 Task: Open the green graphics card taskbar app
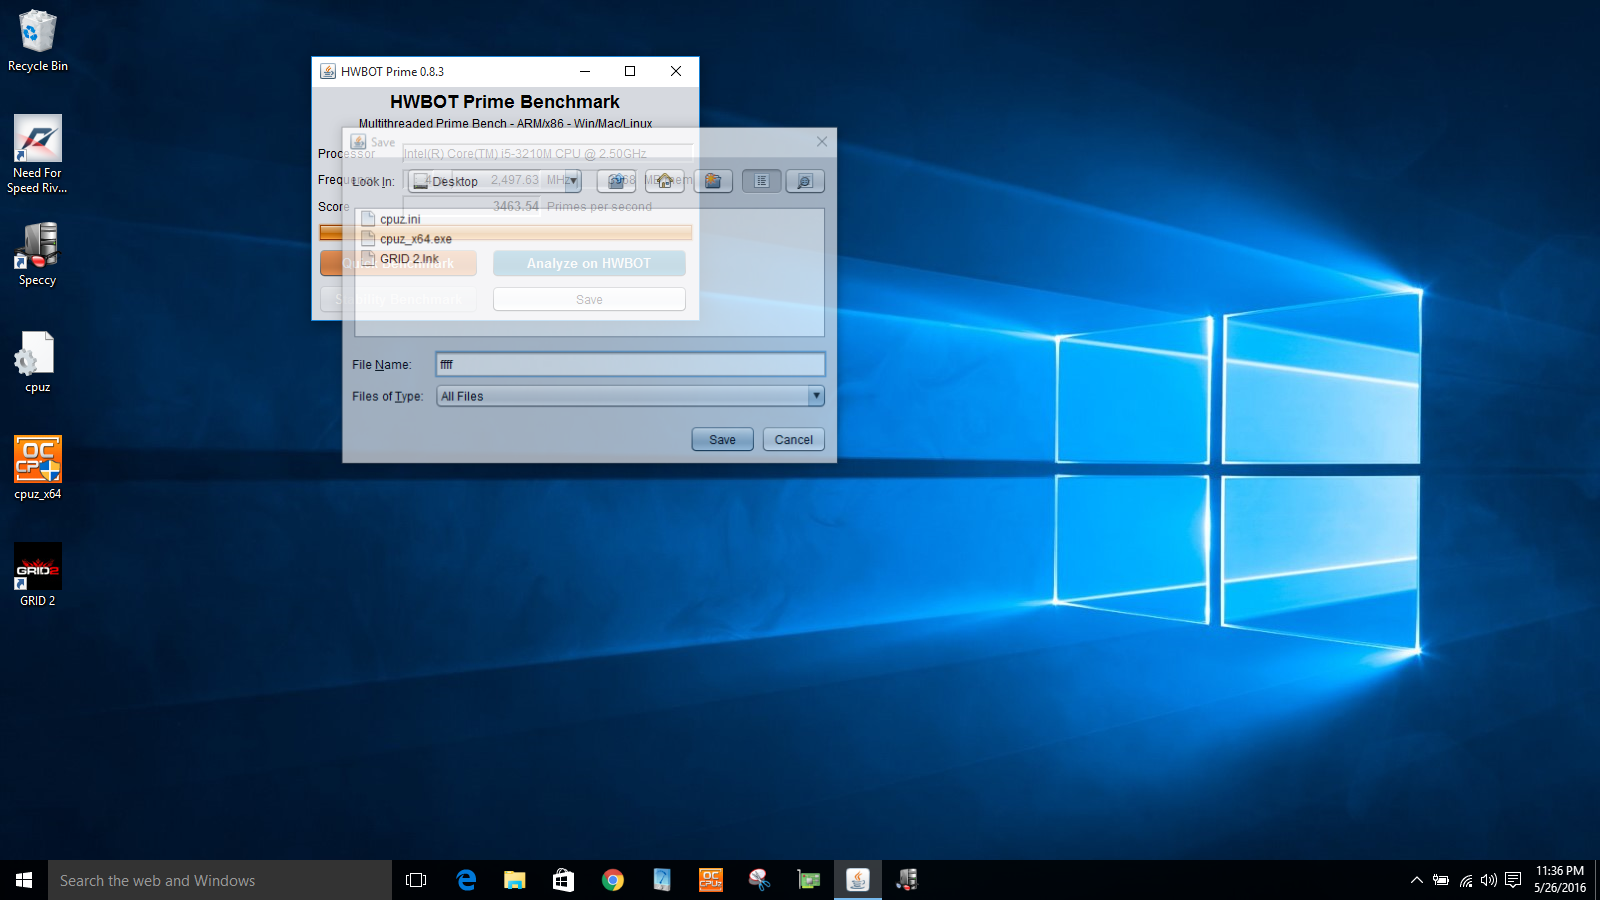coord(809,880)
